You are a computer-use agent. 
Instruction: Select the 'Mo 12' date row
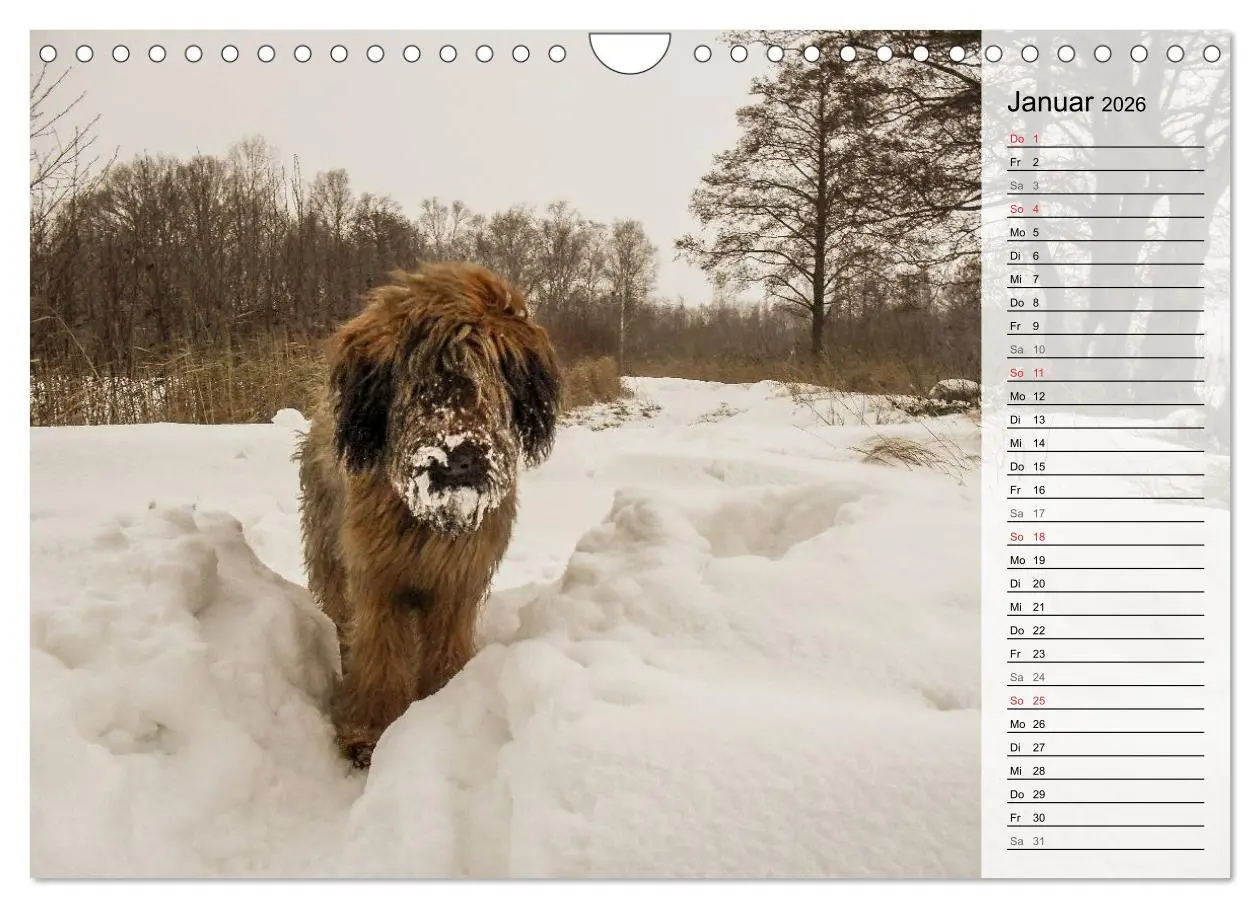pos(1105,396)
